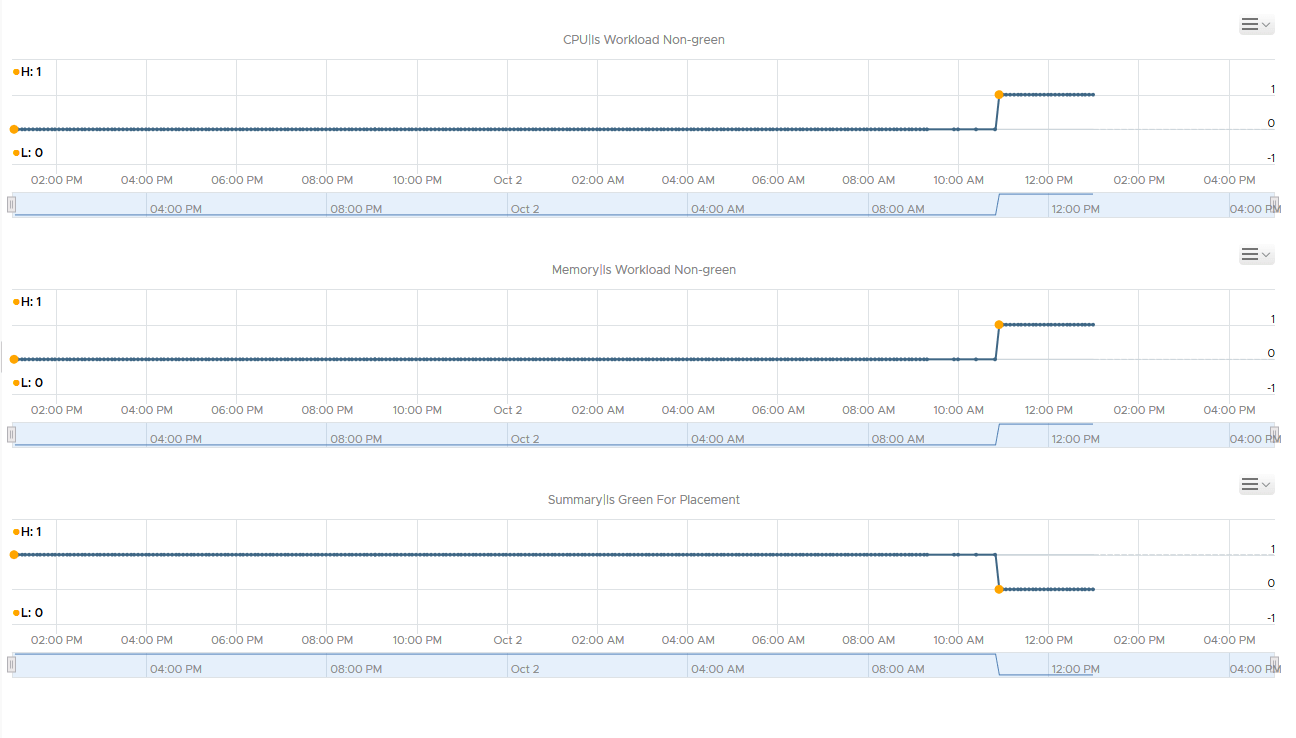1296x738 pixels.
Task: Open the Summary Green For Placement chart menu
Action: tap(1256, 485)
